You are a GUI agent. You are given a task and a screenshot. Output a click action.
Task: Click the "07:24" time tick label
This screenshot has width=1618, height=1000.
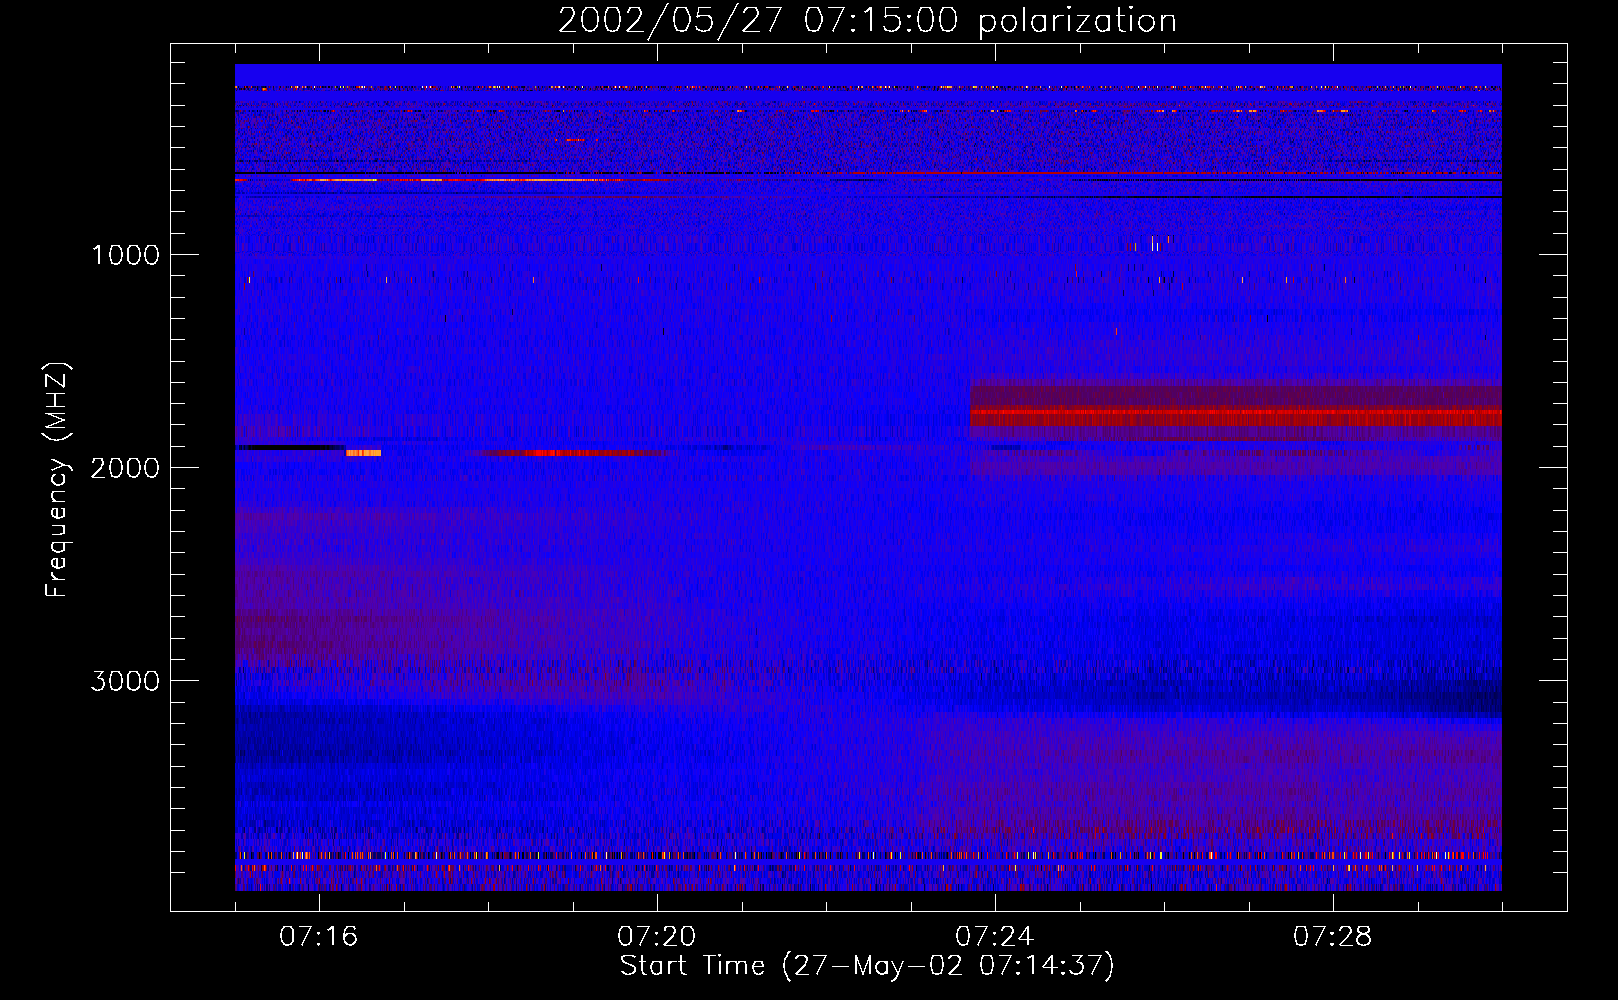pyautogui.click(x=995, y=937)
